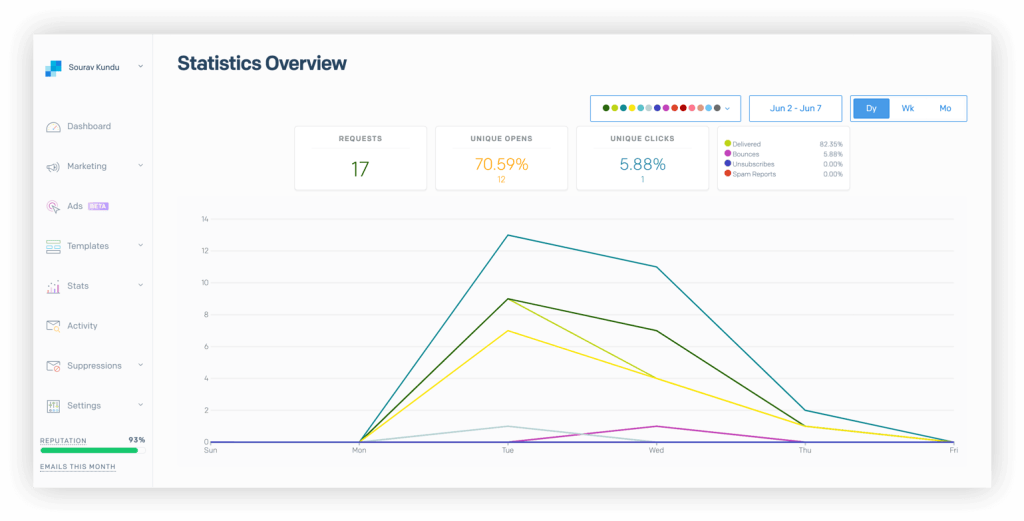Image resolution: width=1024 pixels, height=521 pixels.
Task: Click the Unsubscribes legend color dot
Action: [728, 163]
